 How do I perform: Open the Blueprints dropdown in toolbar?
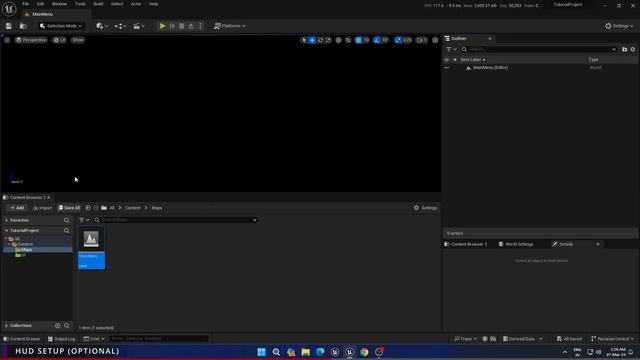(120, 26)
